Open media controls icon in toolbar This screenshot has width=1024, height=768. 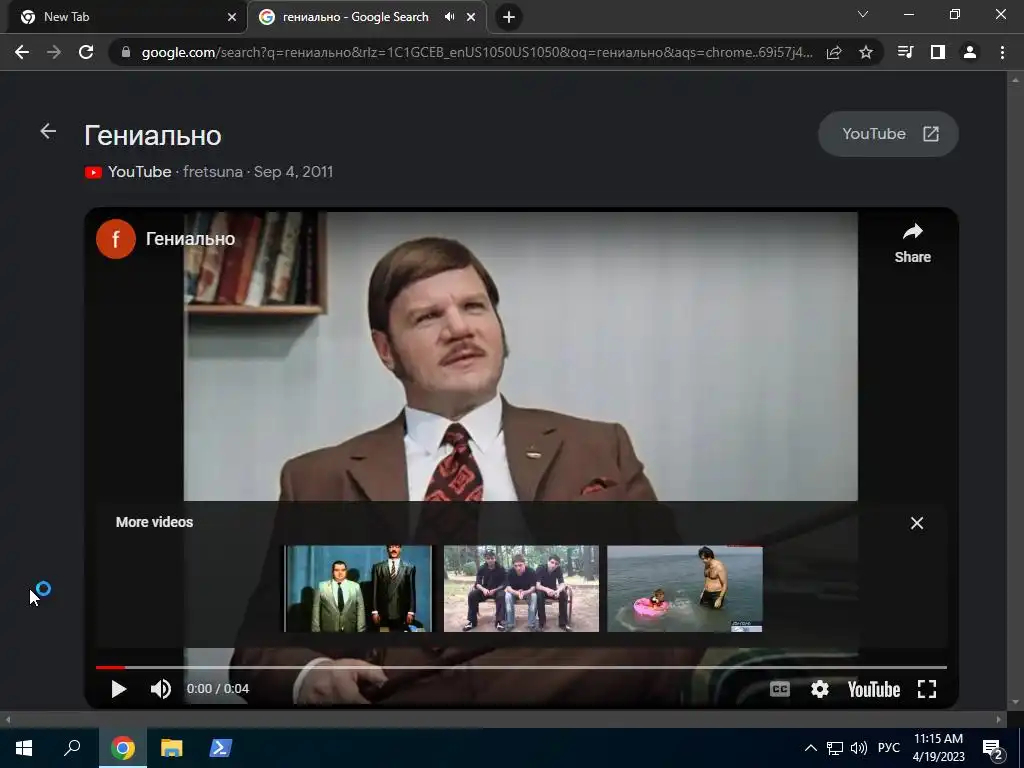pyautogui.click(x=905, y=52)
